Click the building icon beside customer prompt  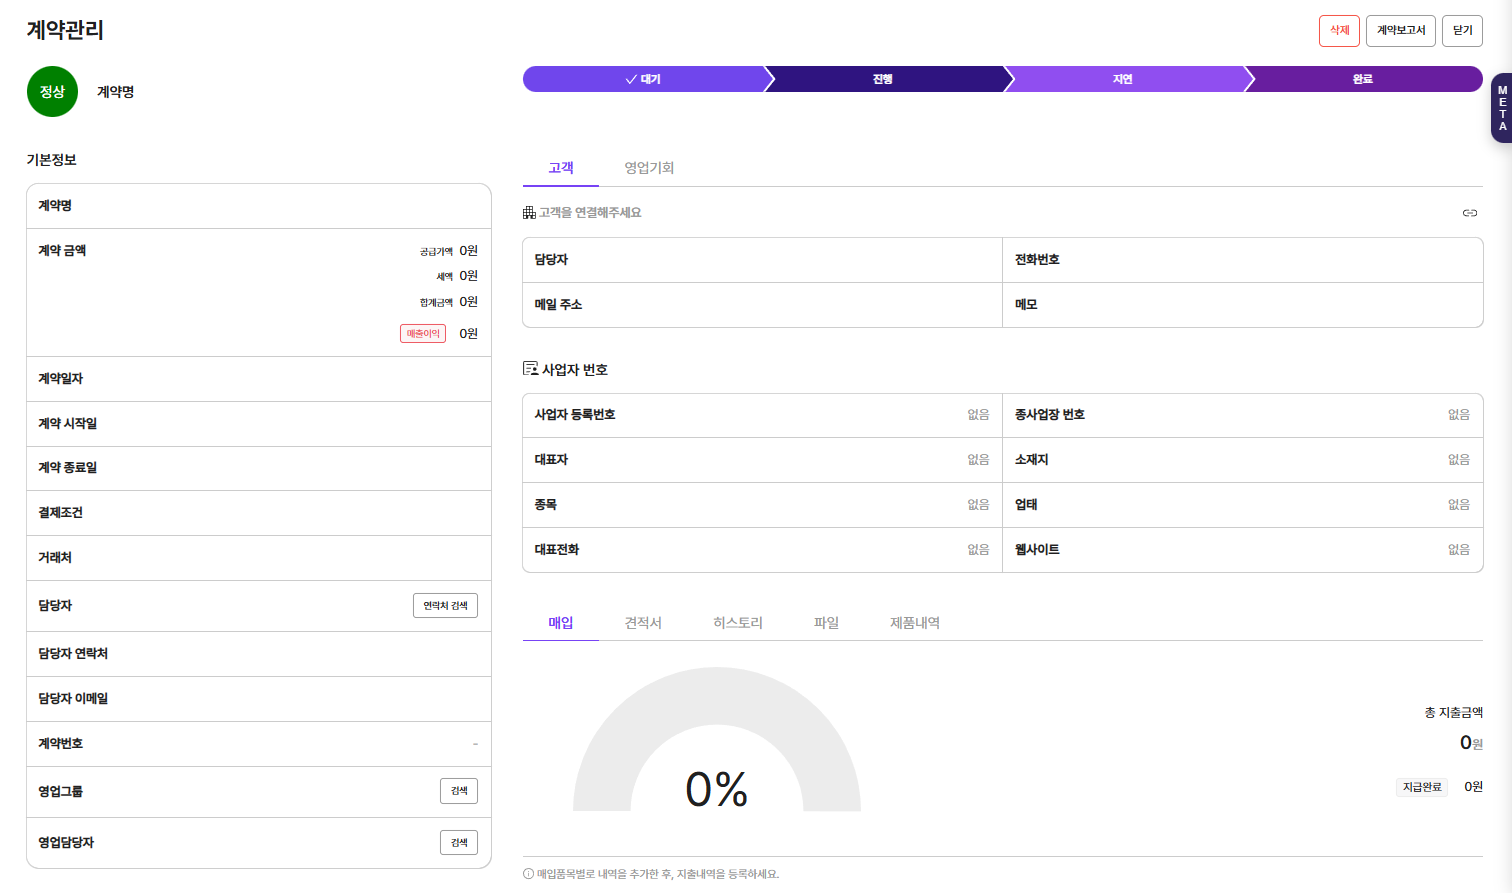click(x=529, y=213)
